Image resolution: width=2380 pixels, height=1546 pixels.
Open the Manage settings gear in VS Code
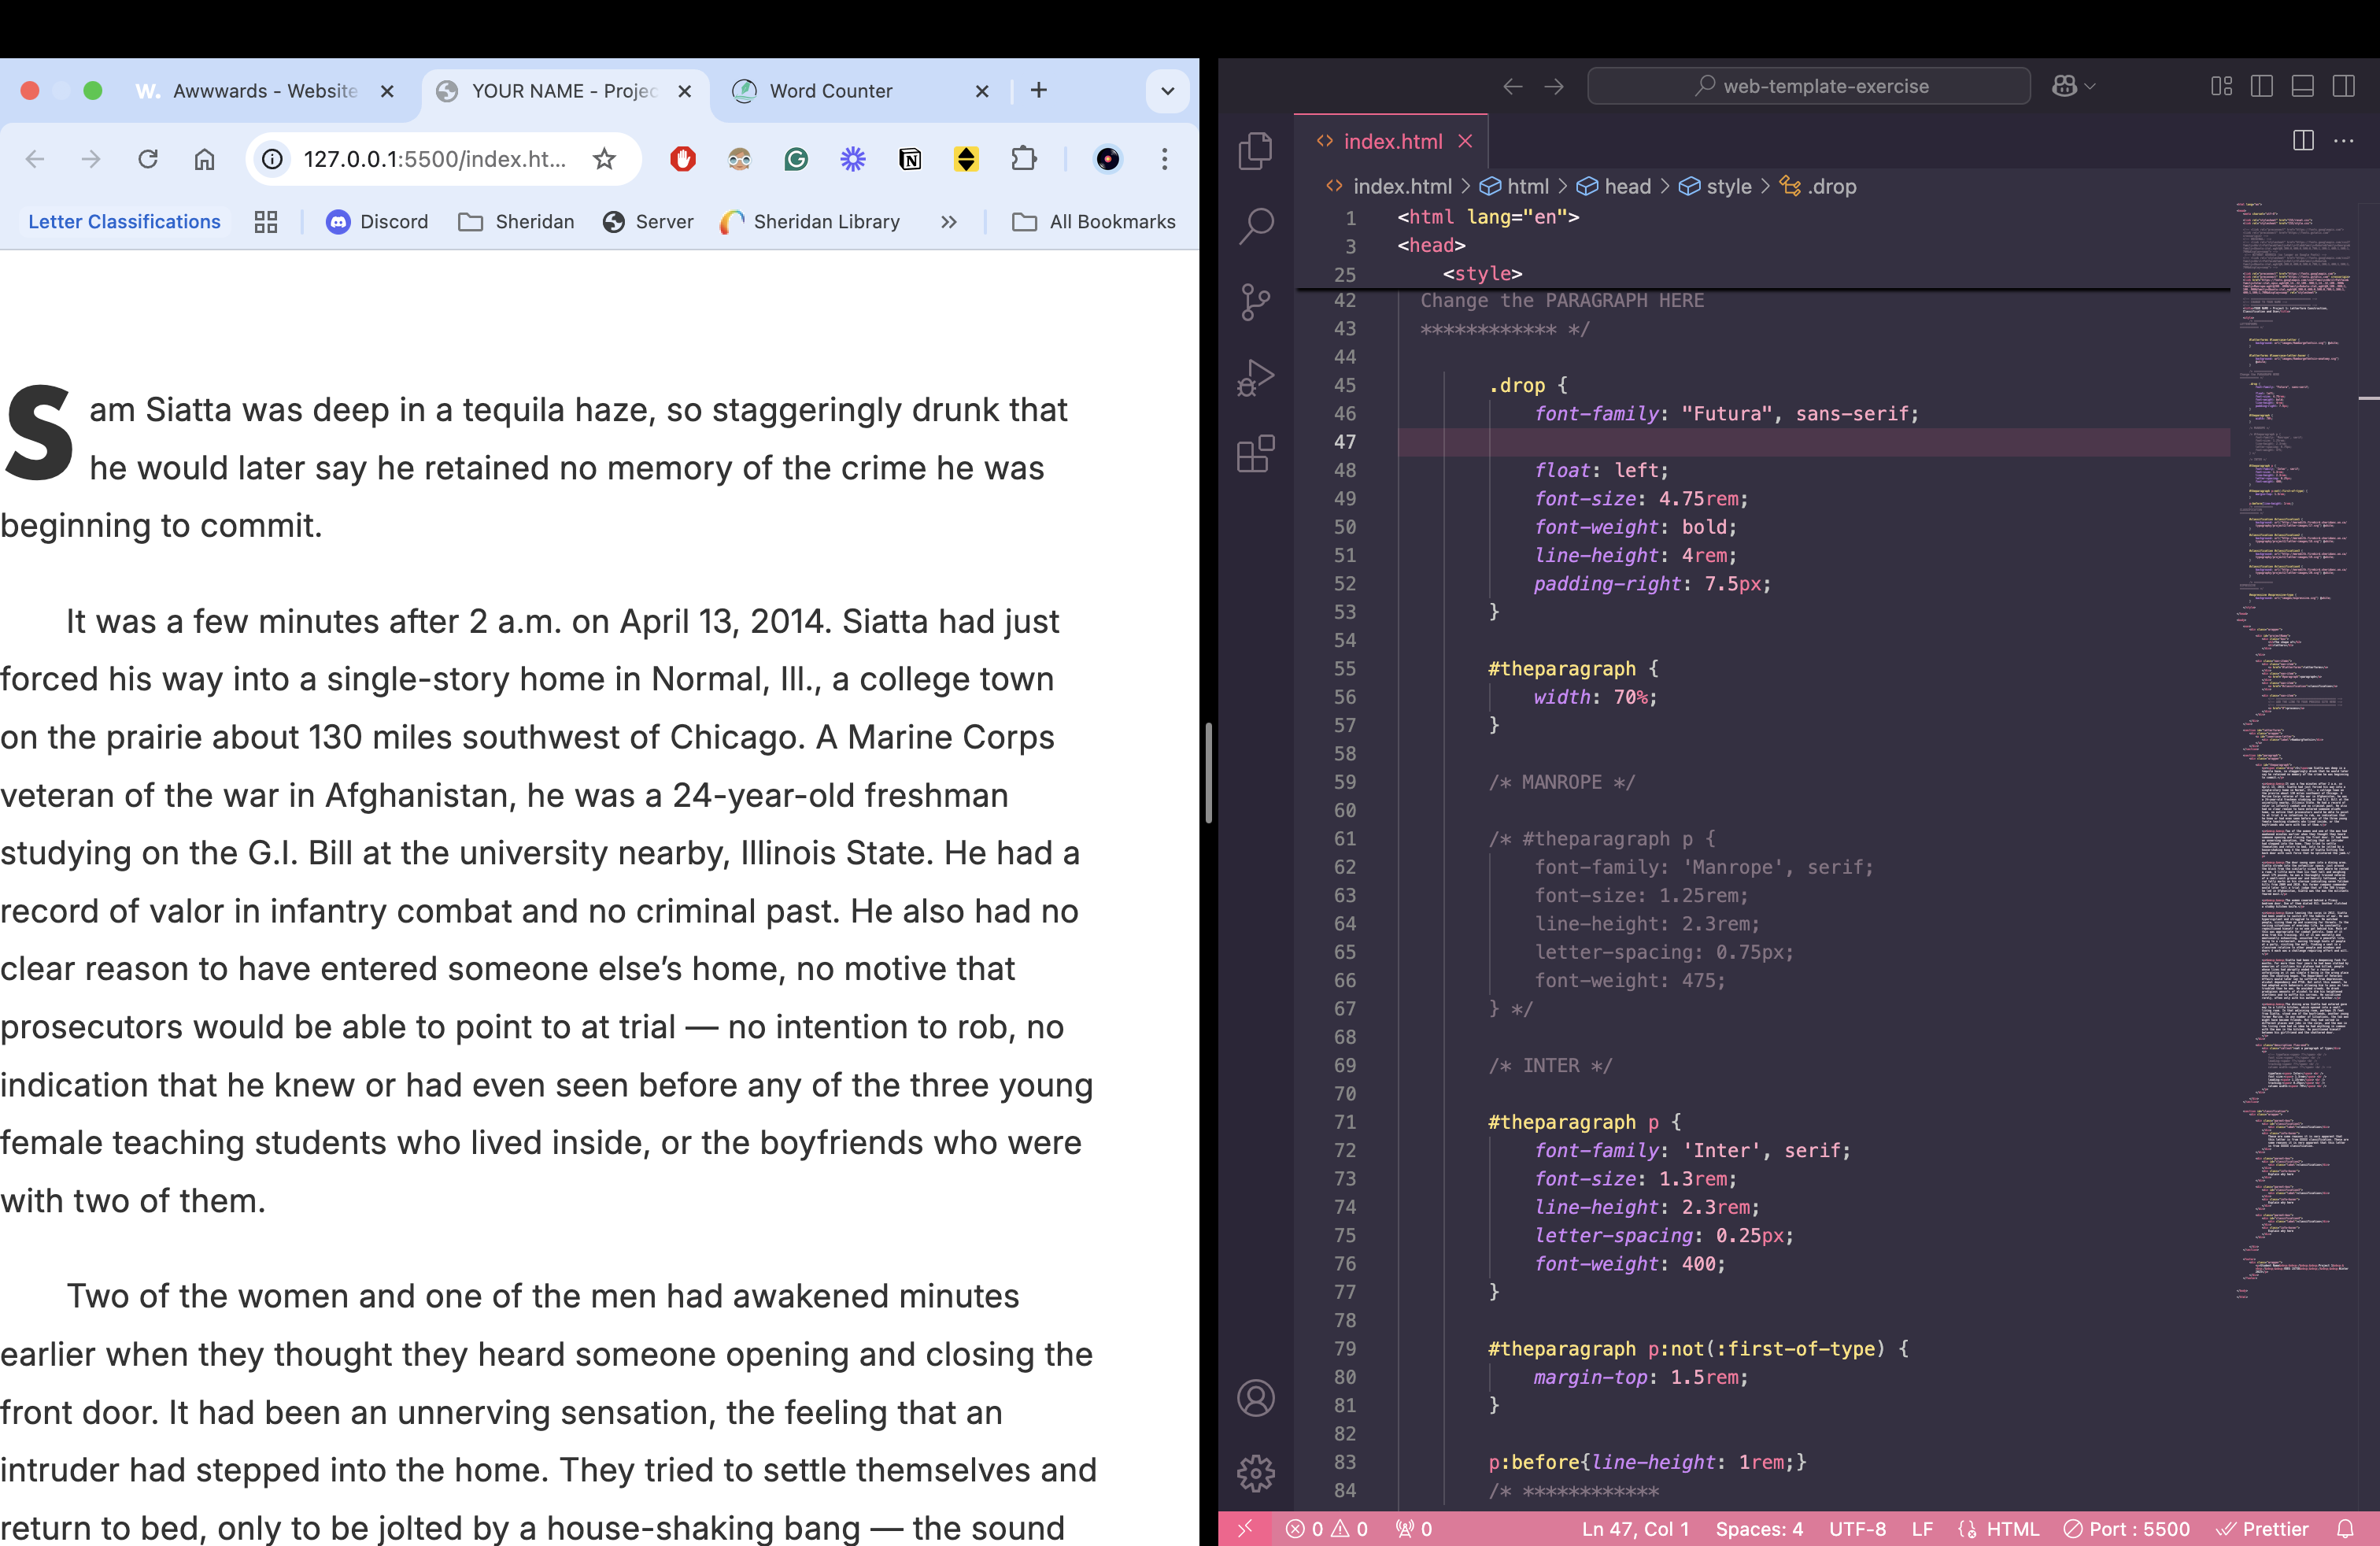[1256, 1472]
